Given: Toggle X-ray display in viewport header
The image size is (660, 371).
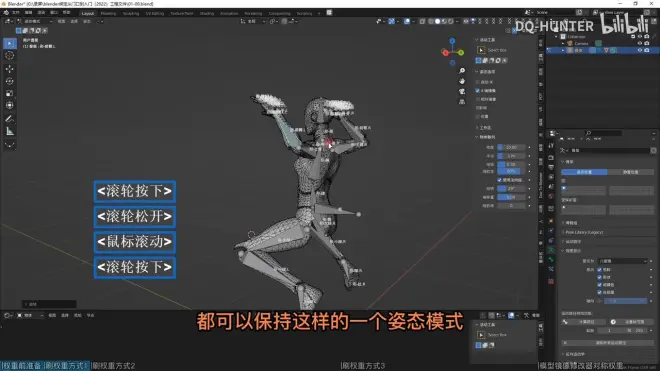Looking at the screenshot, I should [x=422, y=21].
